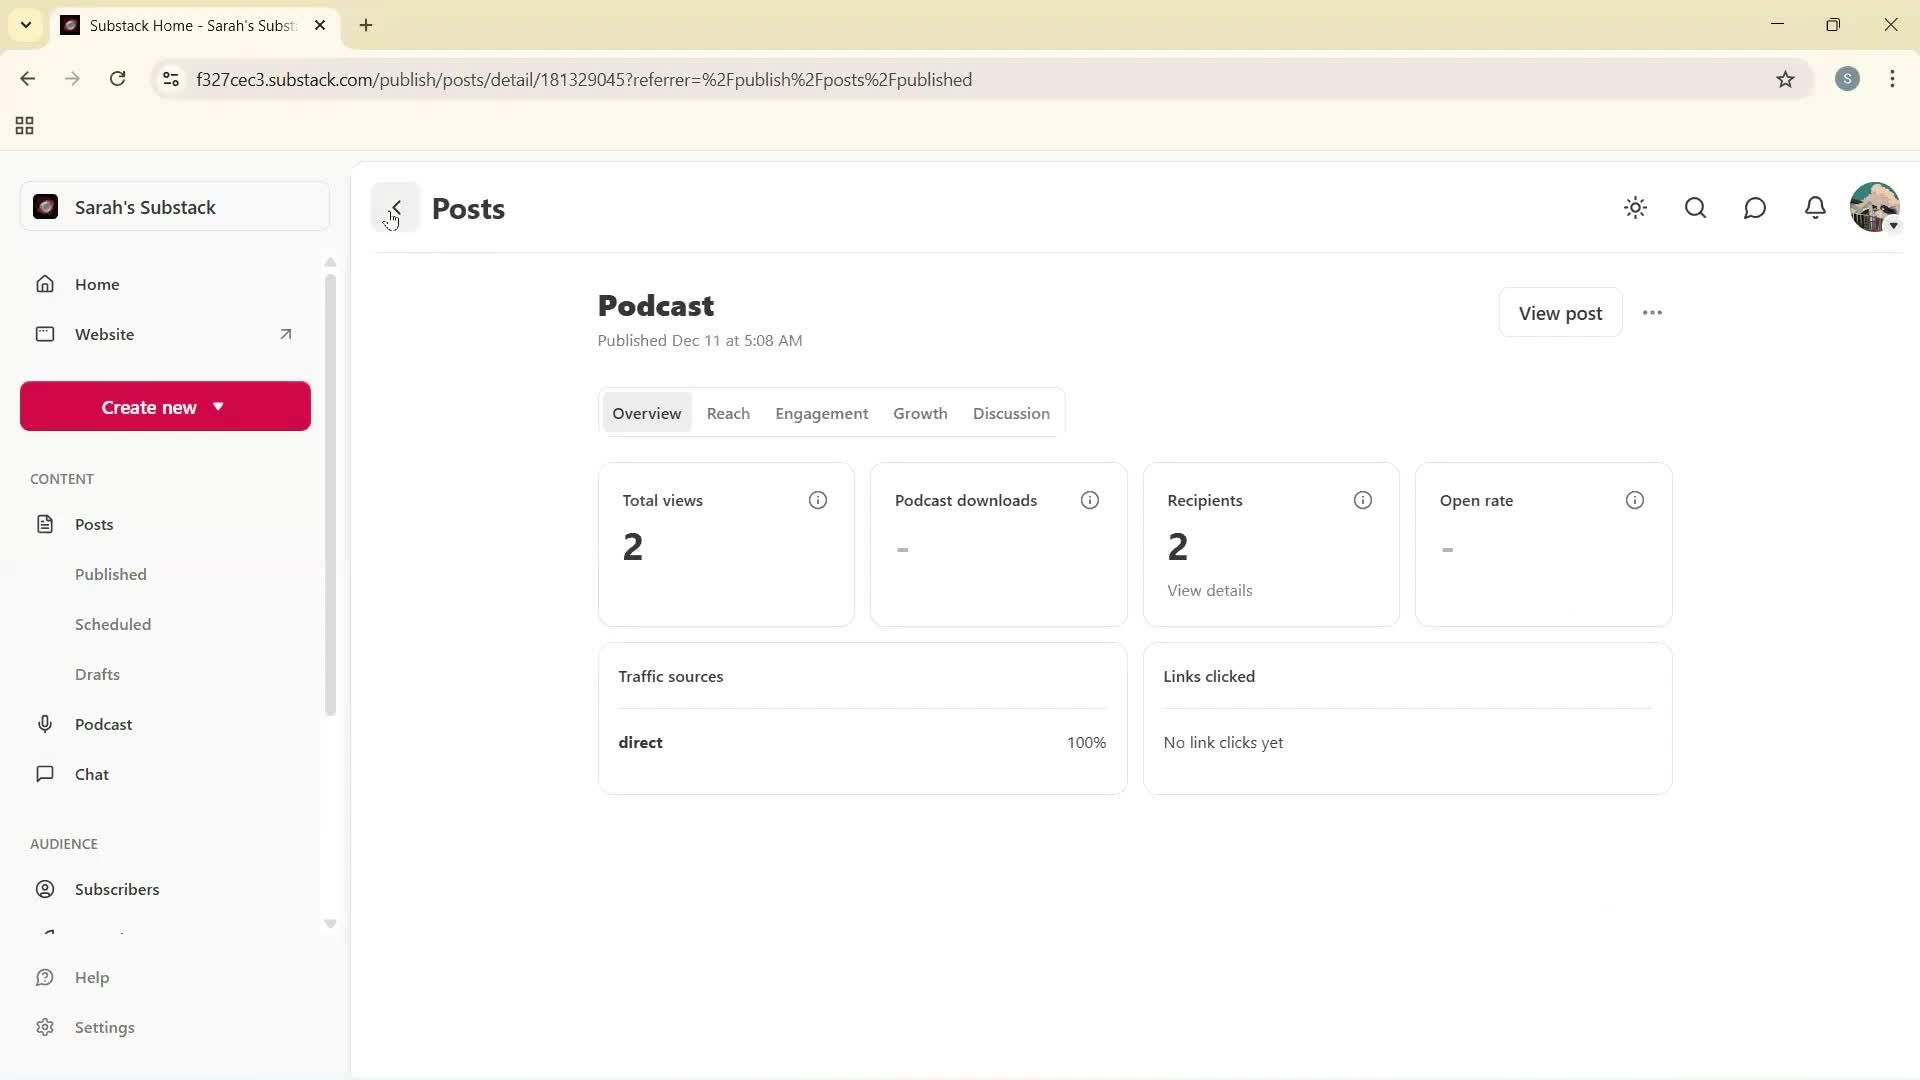
Task: Switch to the Engagement tab
Action: [821, 413]
